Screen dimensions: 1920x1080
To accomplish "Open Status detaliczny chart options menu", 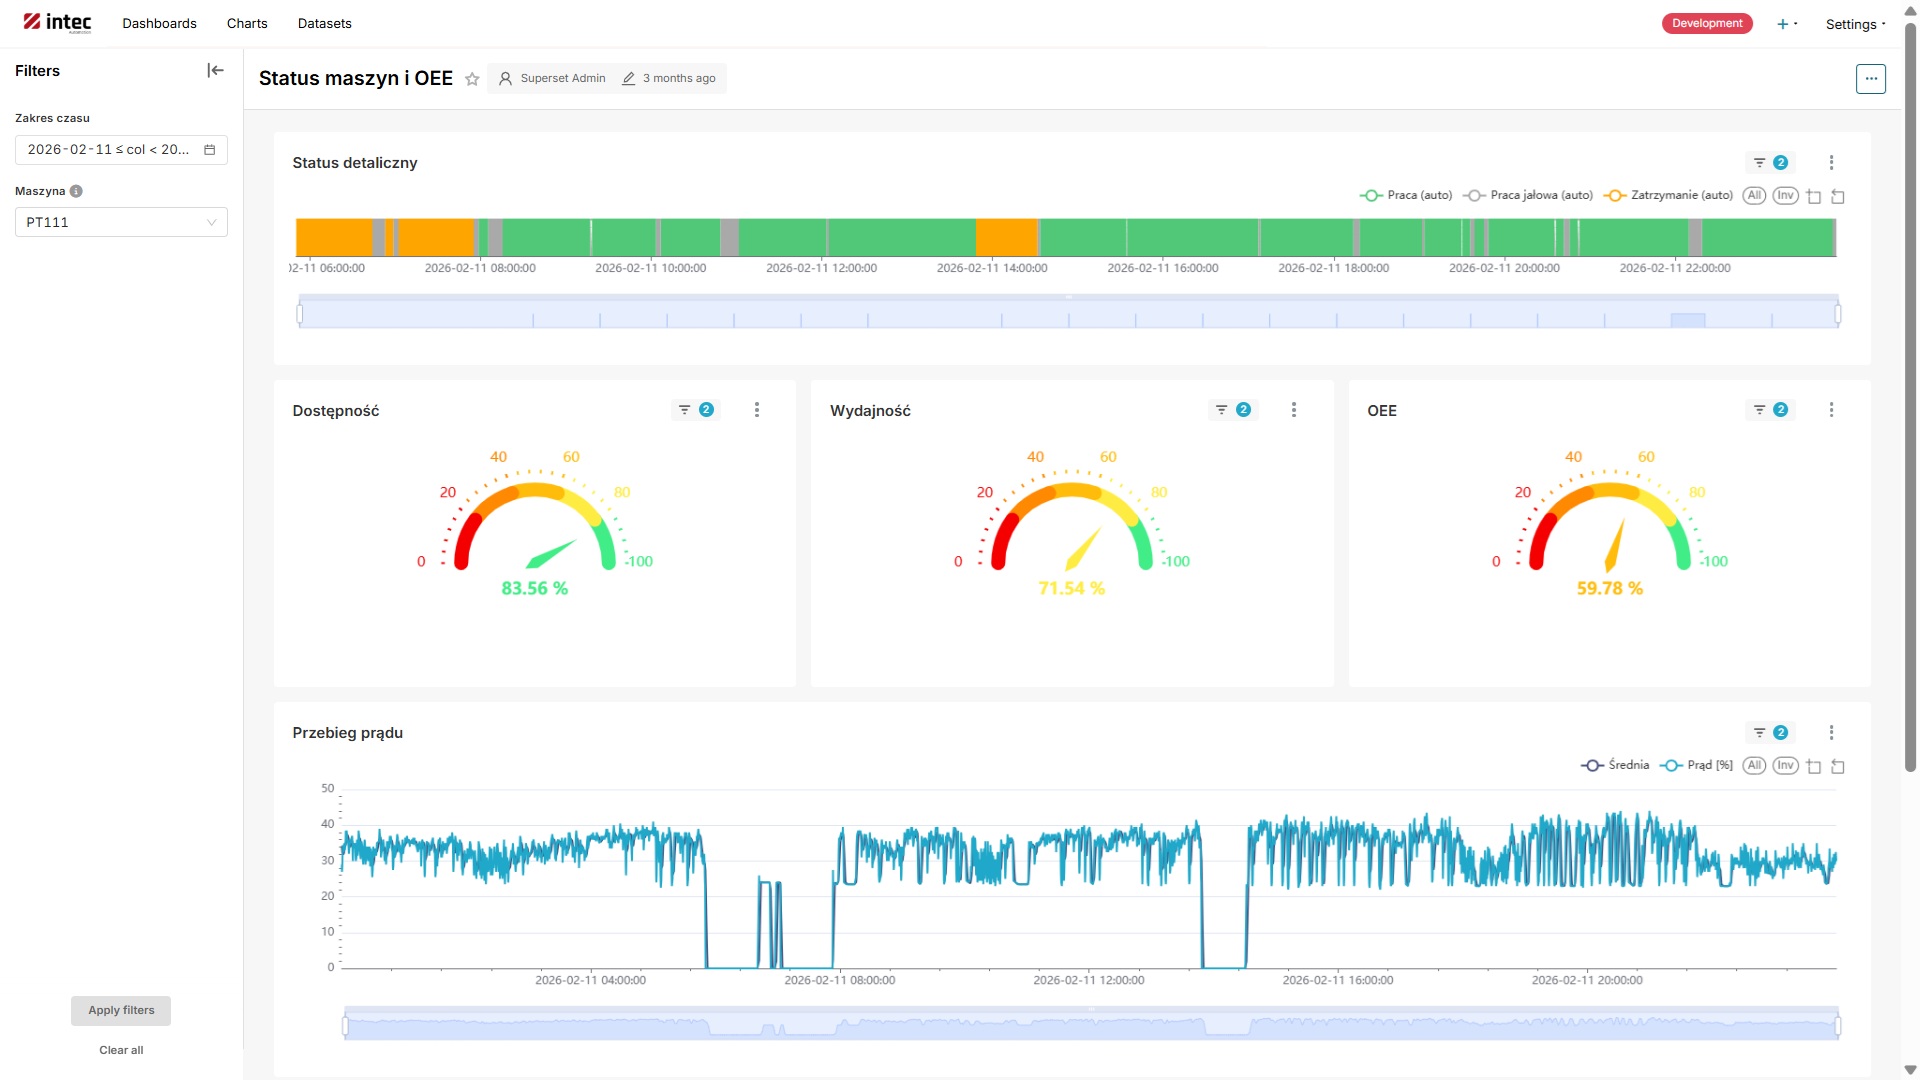I will point(1831,162).
